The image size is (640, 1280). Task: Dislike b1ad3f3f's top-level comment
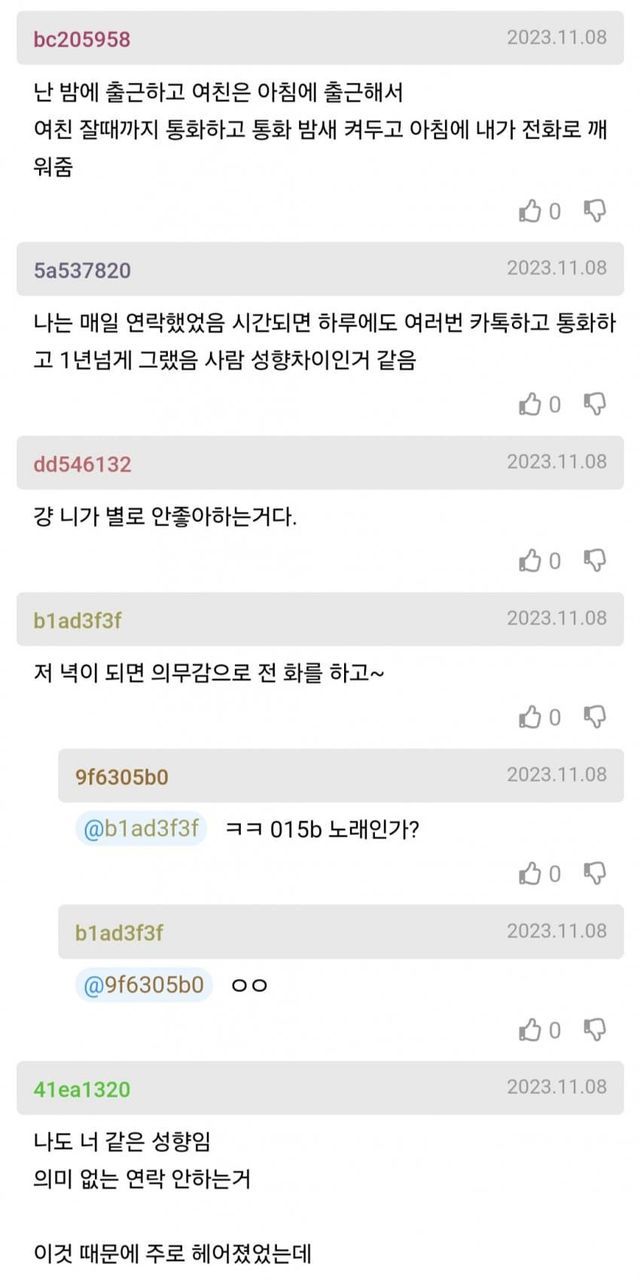(595, 717)
